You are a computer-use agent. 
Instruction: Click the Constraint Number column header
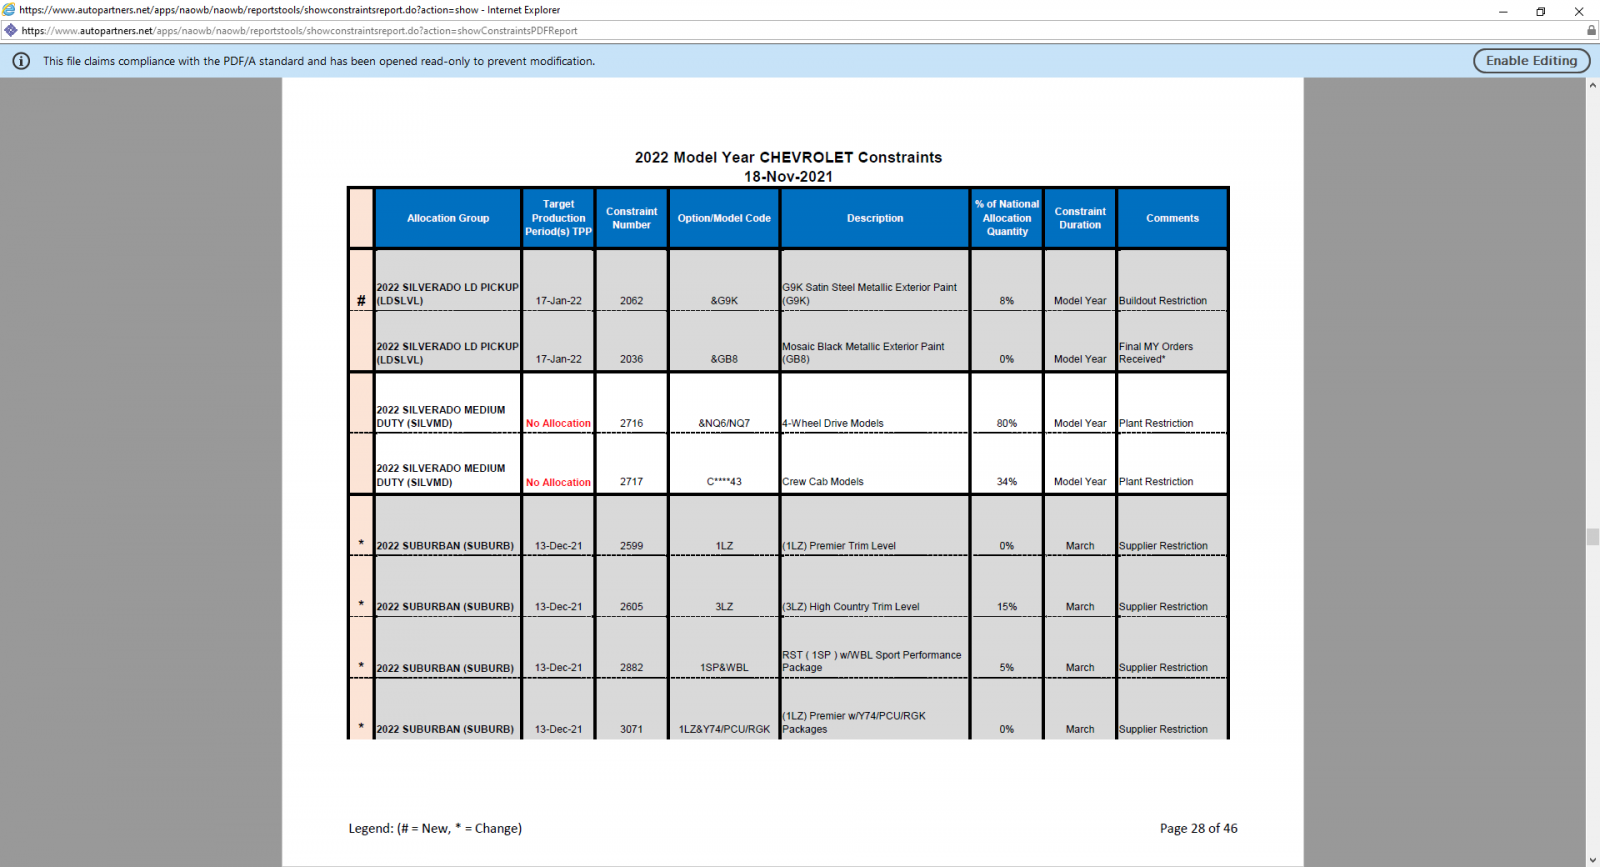pos(631,218)
